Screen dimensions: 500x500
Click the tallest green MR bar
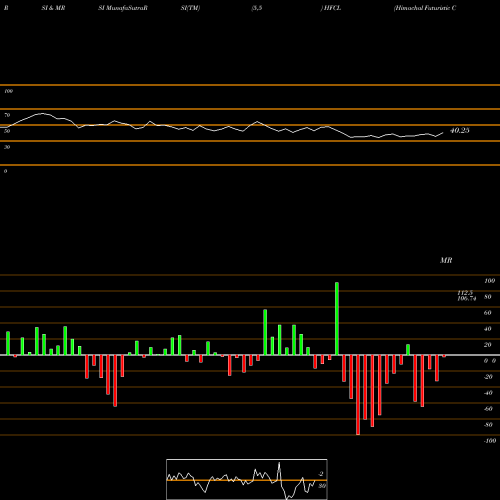(337, 319)
